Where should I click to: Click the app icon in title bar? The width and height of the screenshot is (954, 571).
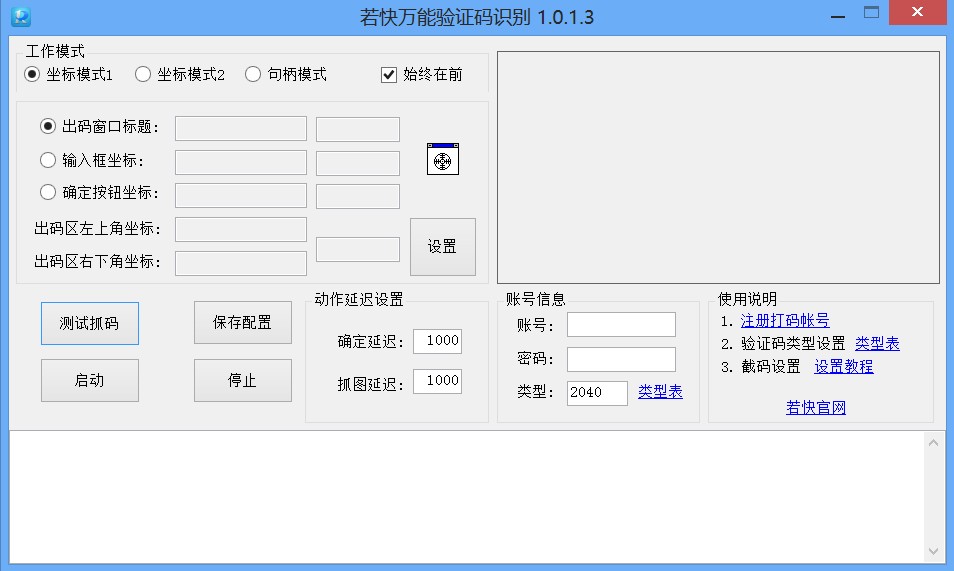(21, 17)
